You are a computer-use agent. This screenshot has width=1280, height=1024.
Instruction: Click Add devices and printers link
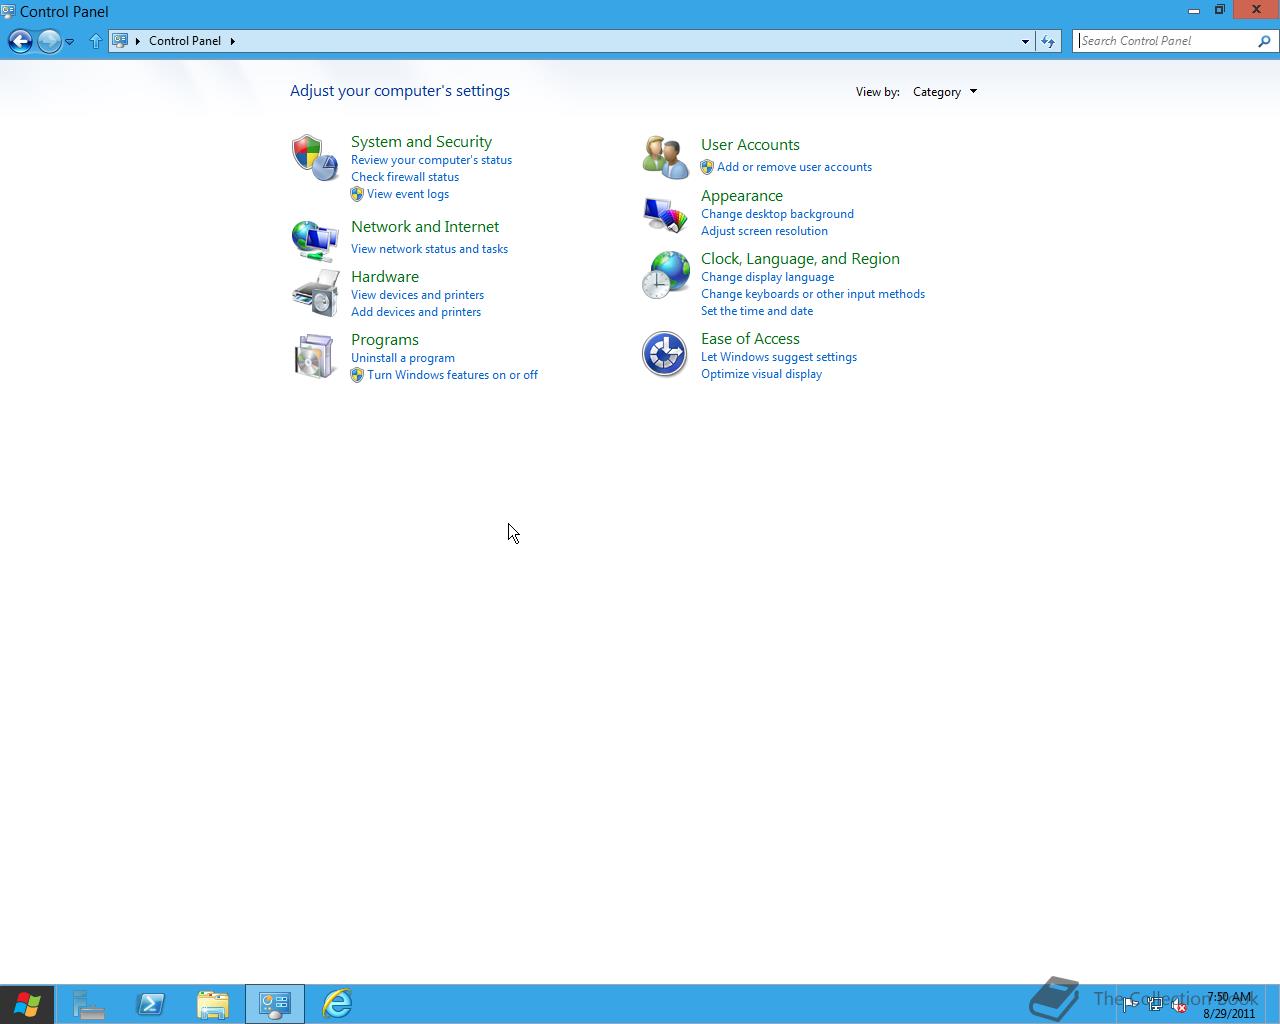click(x=416, y=312)
